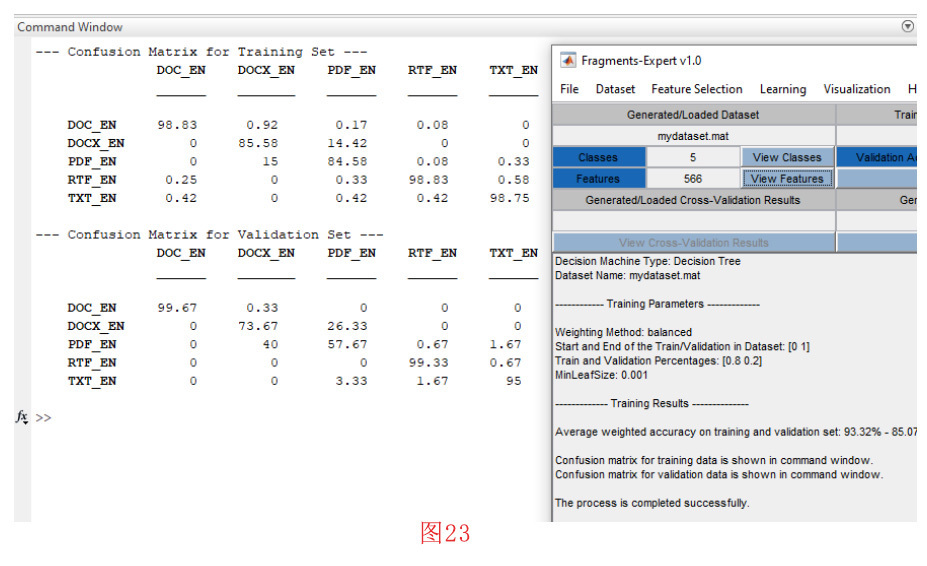Viewport: 927px width, 566px height.
Task: Select the classes count field showing 5
Action: 693,157
